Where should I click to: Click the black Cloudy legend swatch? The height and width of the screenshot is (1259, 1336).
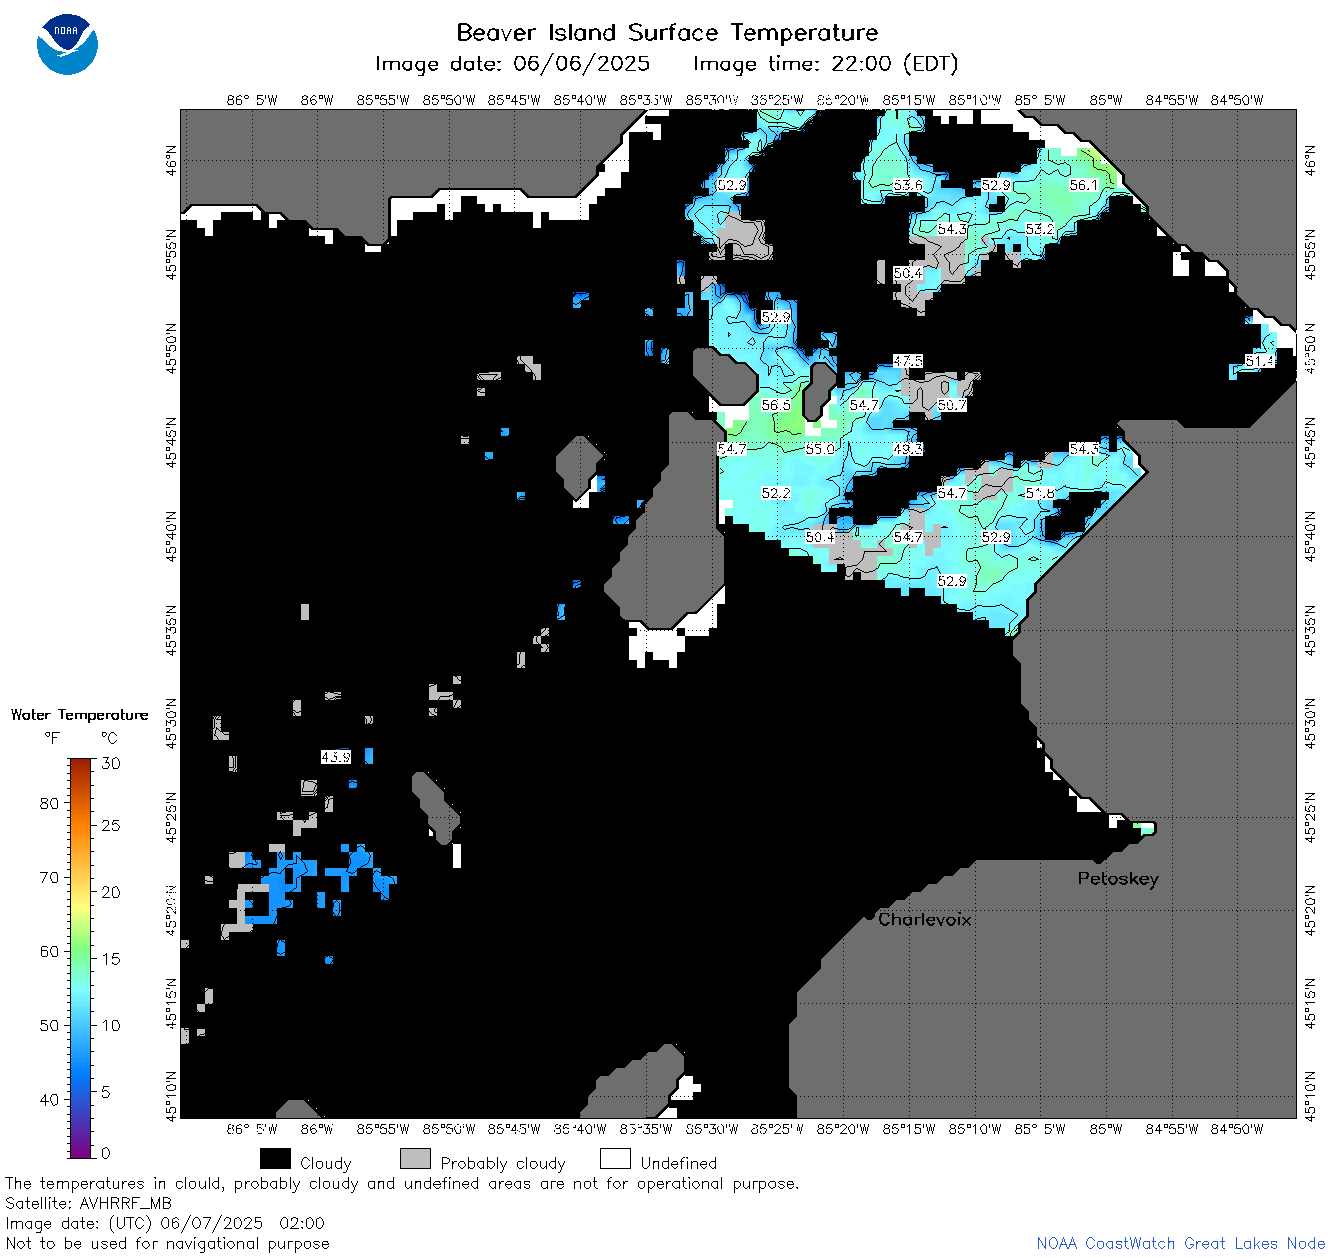[x=275, y=1159]
